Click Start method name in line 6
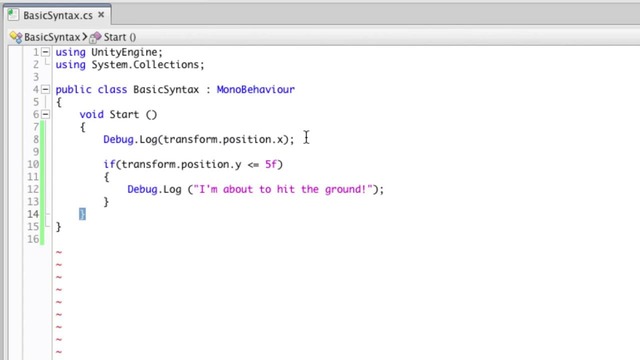 point(124,114)
